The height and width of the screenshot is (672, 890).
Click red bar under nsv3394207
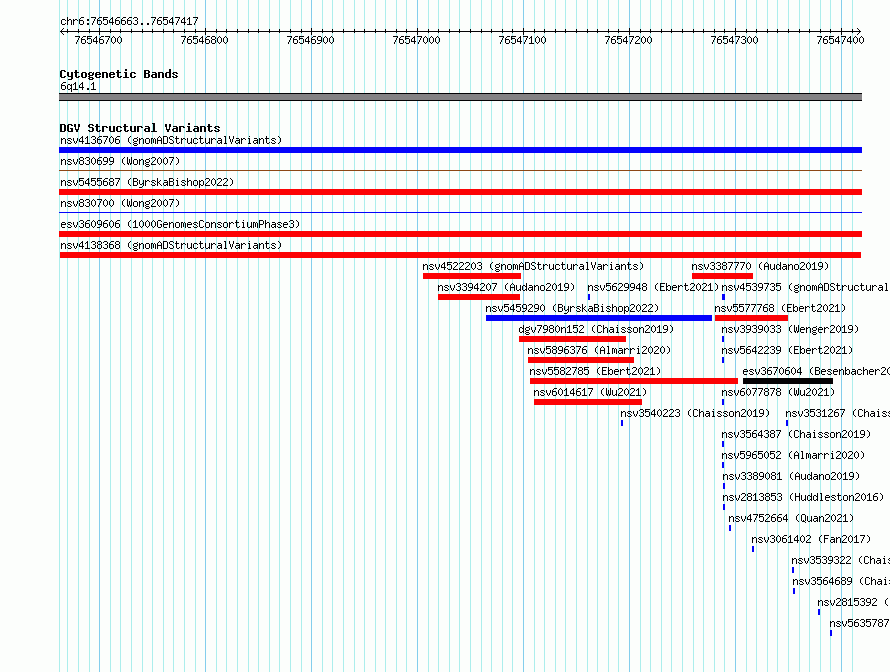(479, 297)
